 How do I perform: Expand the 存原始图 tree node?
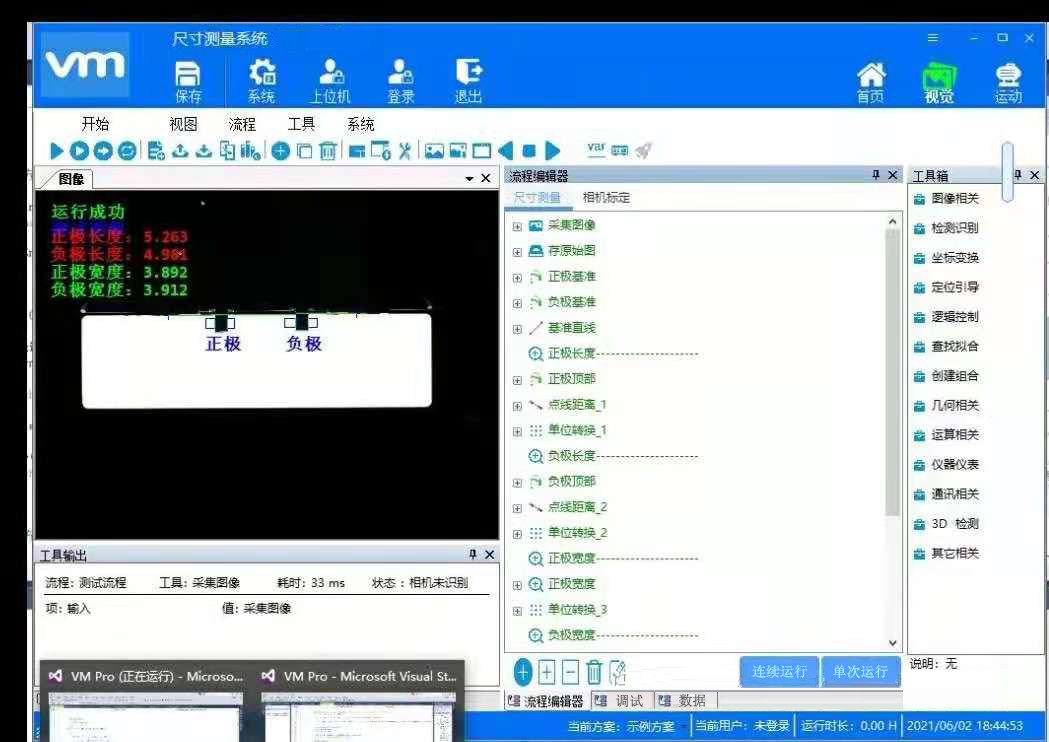[x=517, y=252]
